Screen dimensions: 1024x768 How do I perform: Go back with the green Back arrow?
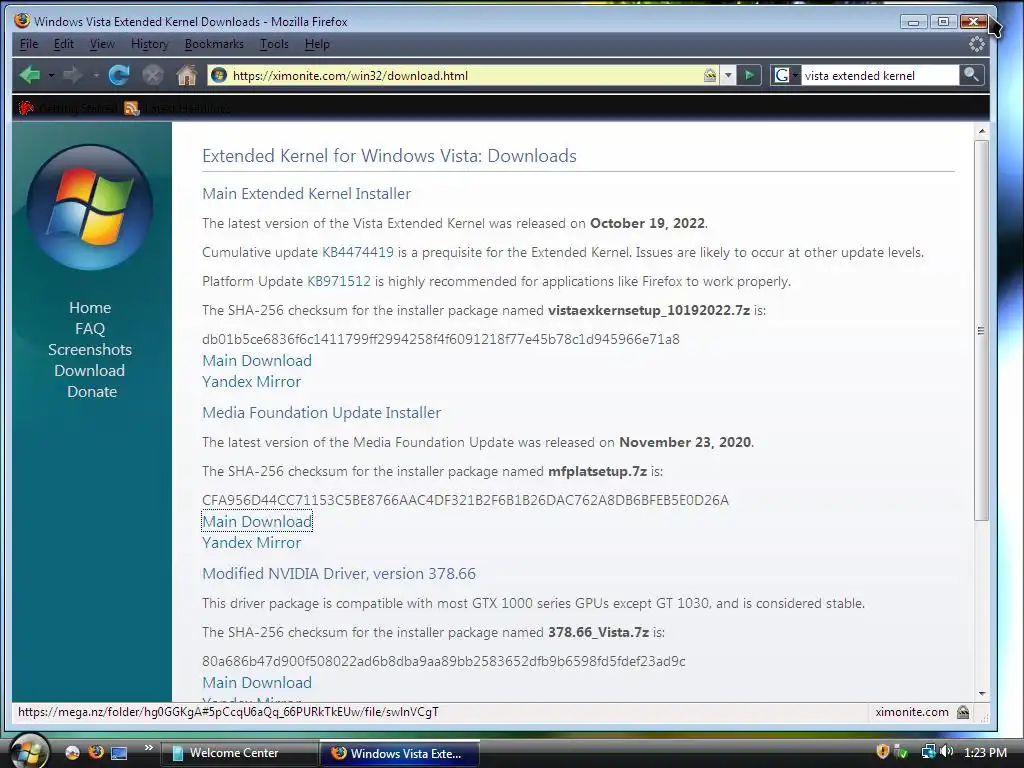[30, 75]
